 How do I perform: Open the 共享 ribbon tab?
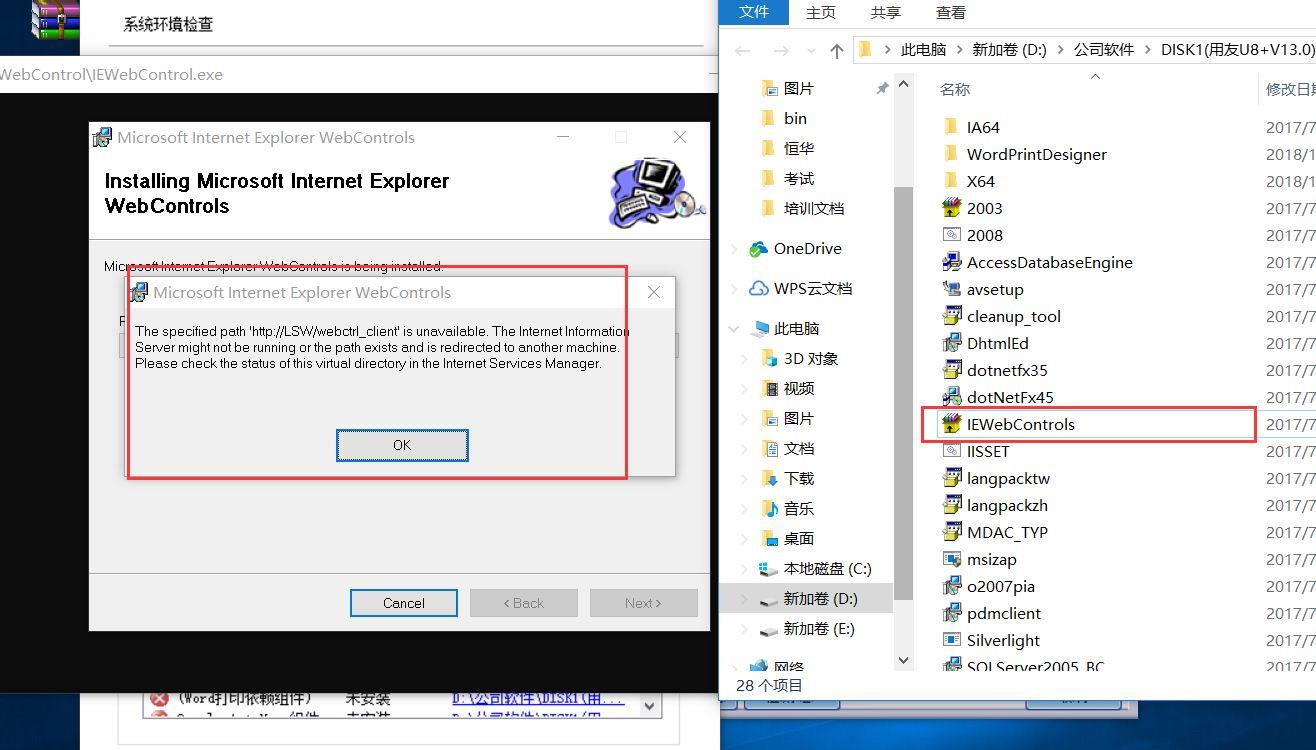pos(886,12)
